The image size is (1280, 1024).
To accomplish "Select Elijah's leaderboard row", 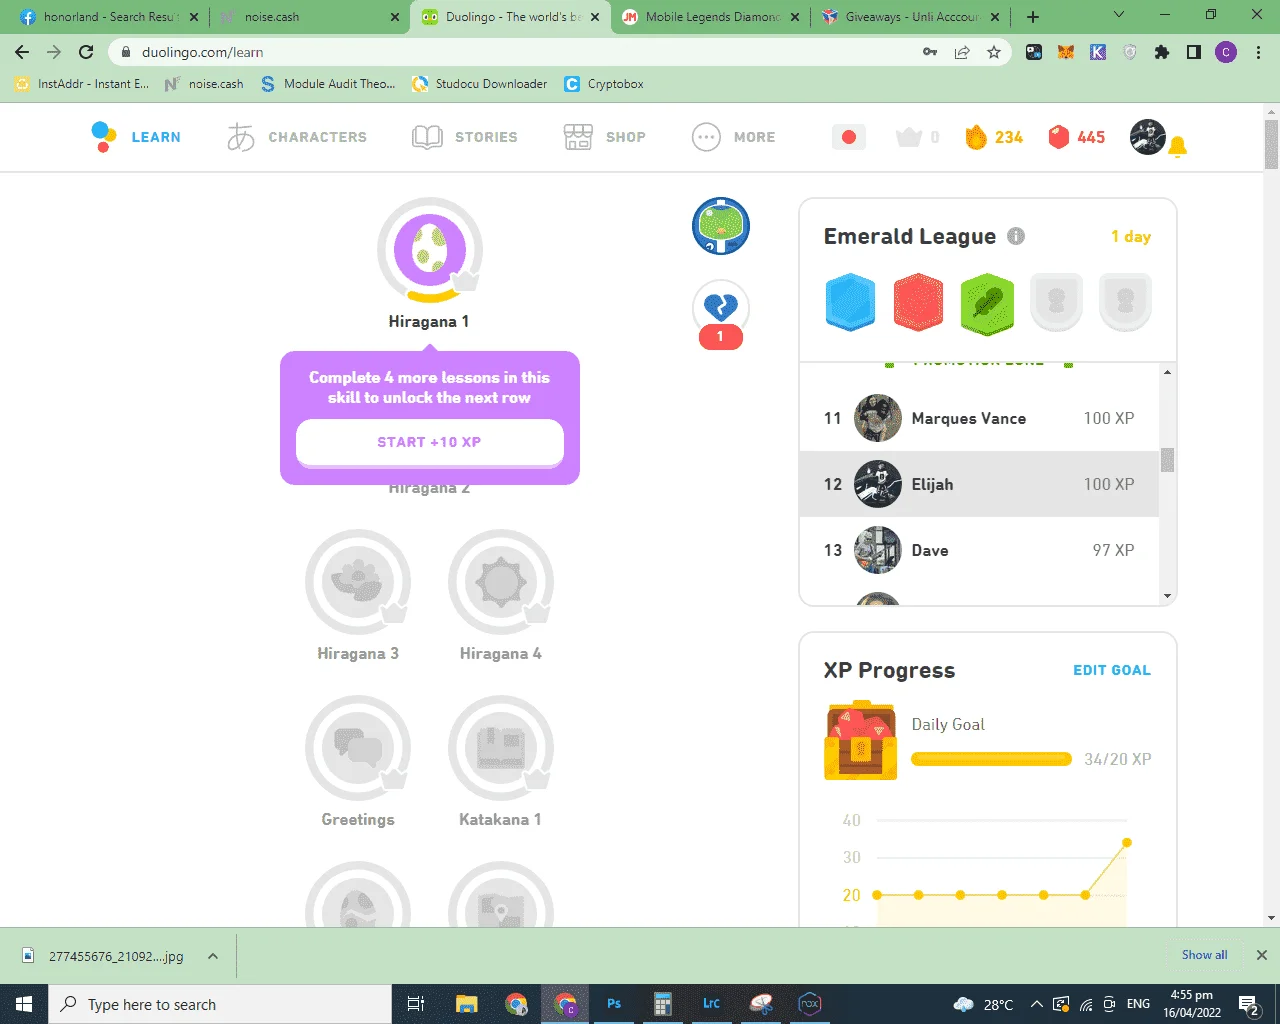I will (979, 484).
